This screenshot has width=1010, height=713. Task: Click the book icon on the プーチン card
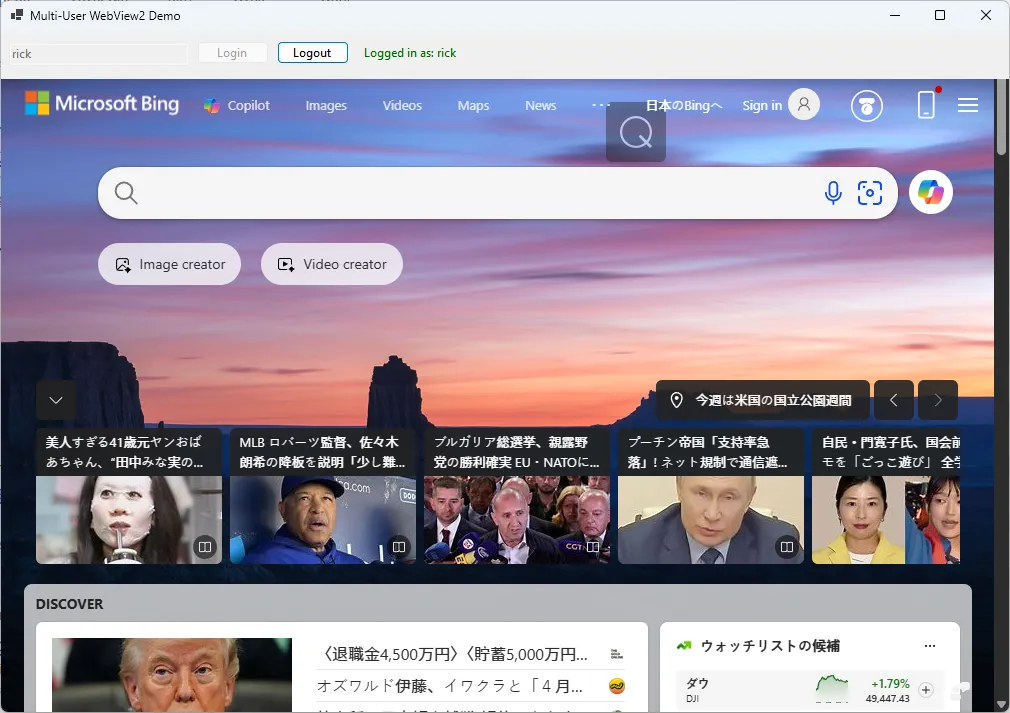click(787, 547)
